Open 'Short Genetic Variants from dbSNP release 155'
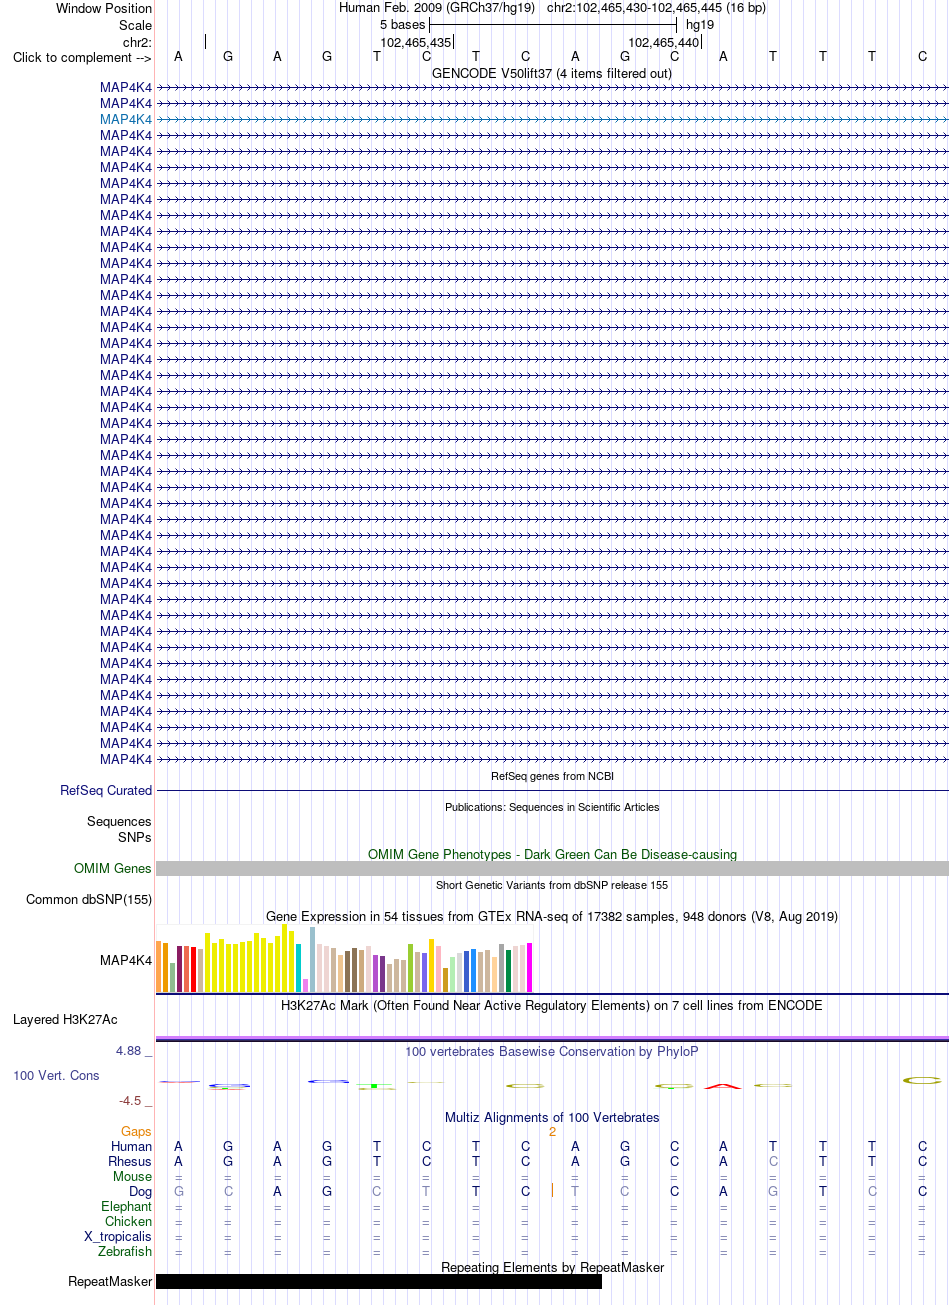Viewport: 950px width, 1305px height. click(x=552, y=885)
